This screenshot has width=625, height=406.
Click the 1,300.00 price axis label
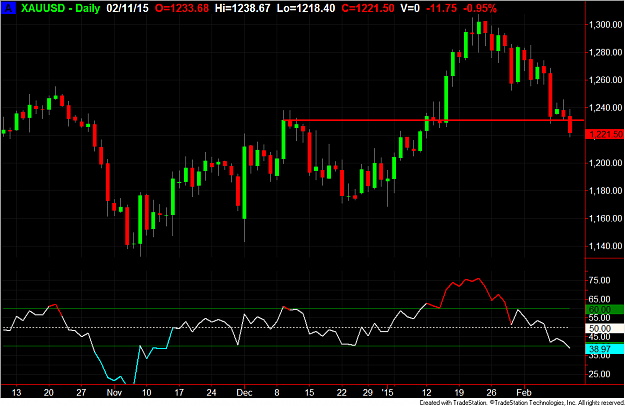coord(605,25)
